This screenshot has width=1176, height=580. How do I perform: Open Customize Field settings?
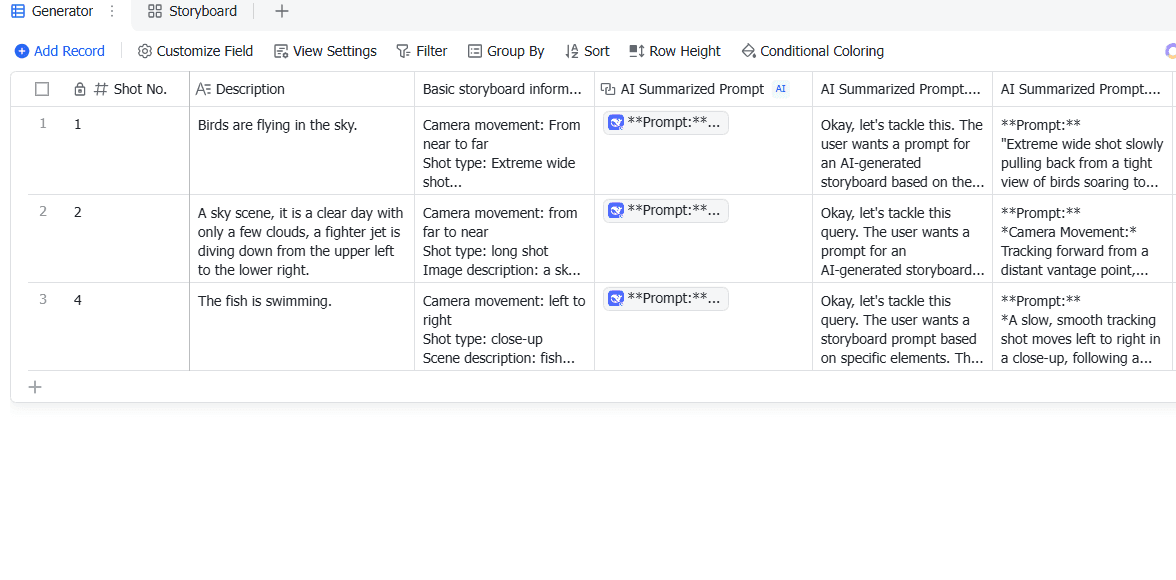(195, 51)
